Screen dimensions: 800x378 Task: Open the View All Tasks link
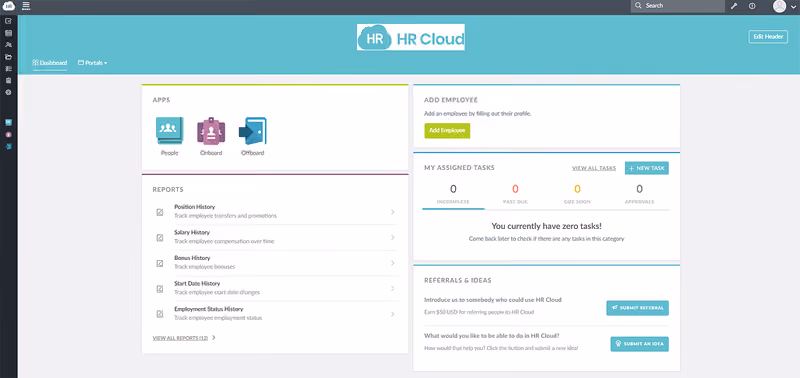[x=594, y=168]
